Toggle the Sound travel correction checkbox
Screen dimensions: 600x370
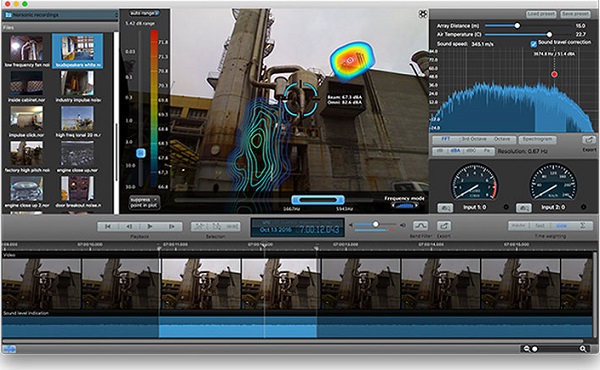(x=533, y=44)
